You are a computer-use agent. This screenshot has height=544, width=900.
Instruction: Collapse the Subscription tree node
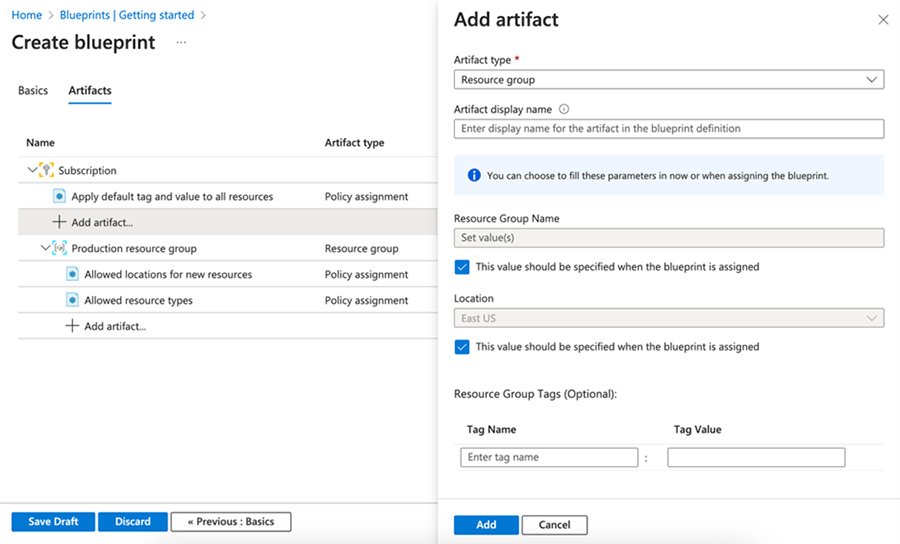tap(32, 171)
